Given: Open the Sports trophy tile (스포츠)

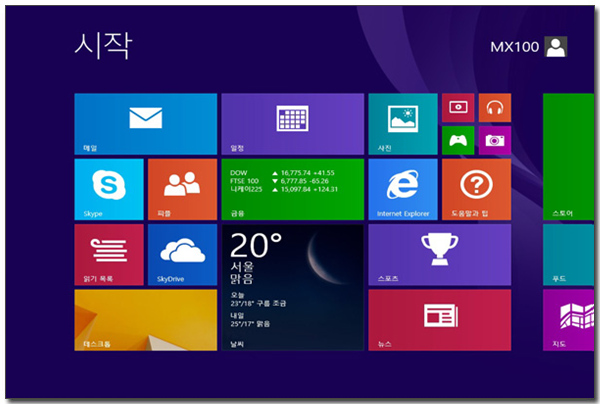Looking at the screenshot, I should click(440, 255).
